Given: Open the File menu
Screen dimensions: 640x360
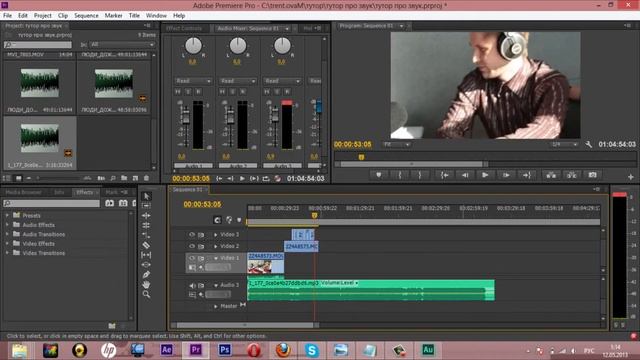Looking at the screenshot, I should [7, 16].
